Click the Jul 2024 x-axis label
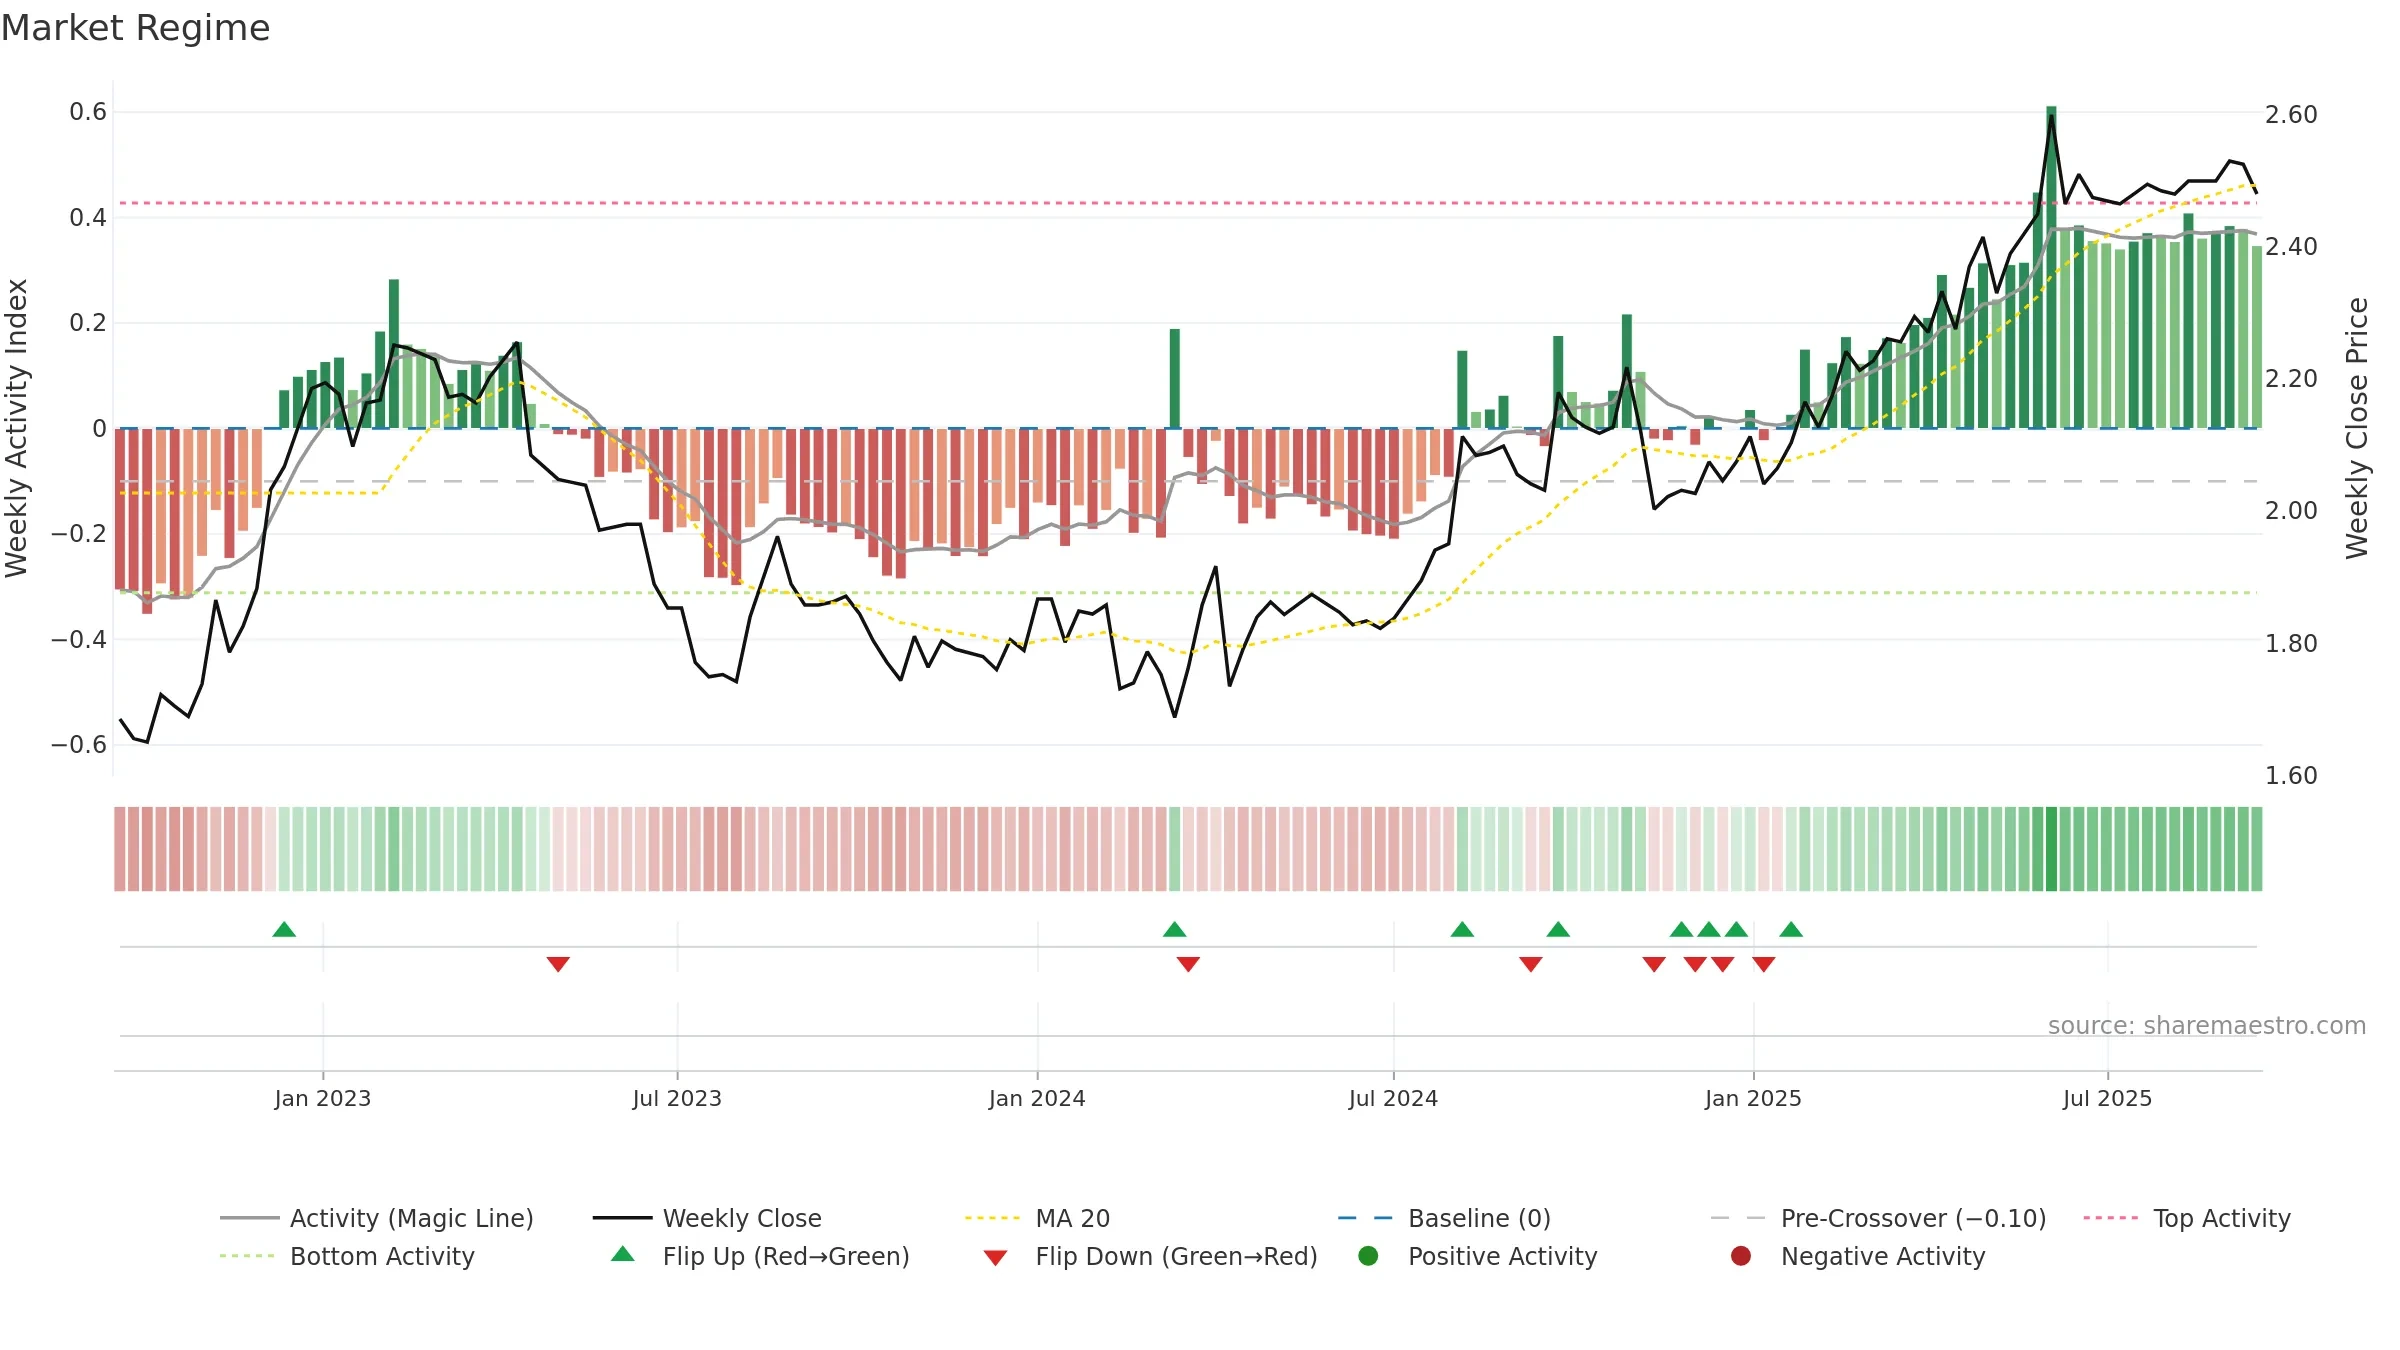The height and width of the screenshot is (1350, 2400). pyautogui.click(x=1393, y=1098)
